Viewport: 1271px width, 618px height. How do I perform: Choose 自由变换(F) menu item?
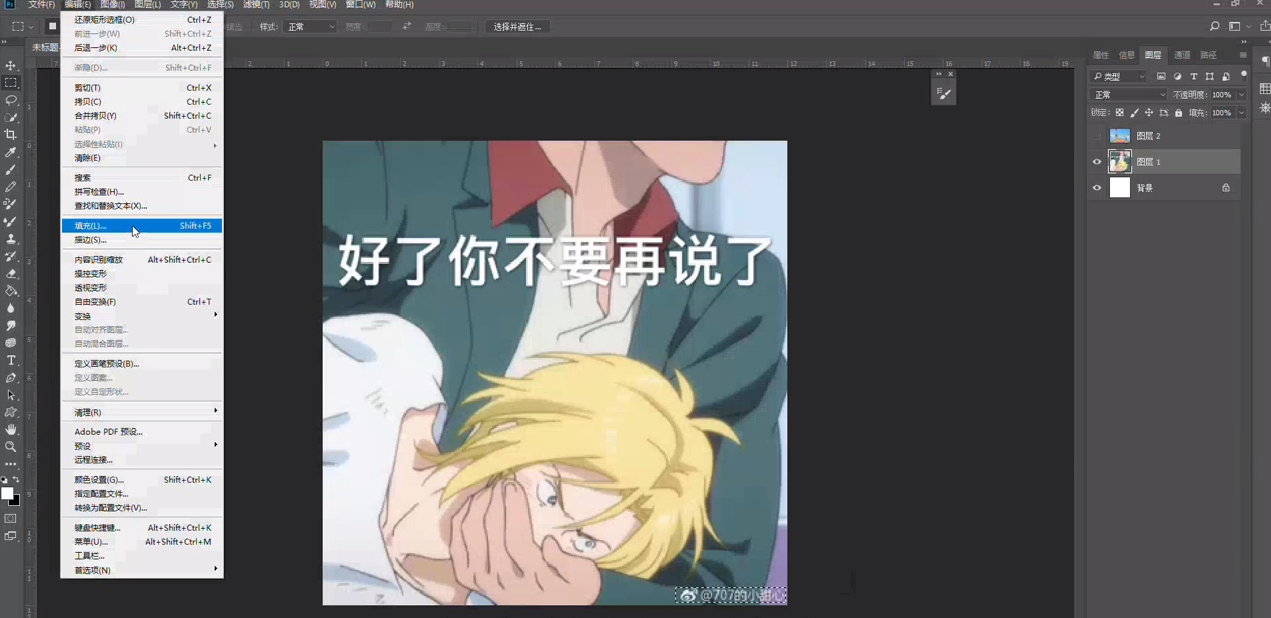pyautogui.click(x=142, y=302)
